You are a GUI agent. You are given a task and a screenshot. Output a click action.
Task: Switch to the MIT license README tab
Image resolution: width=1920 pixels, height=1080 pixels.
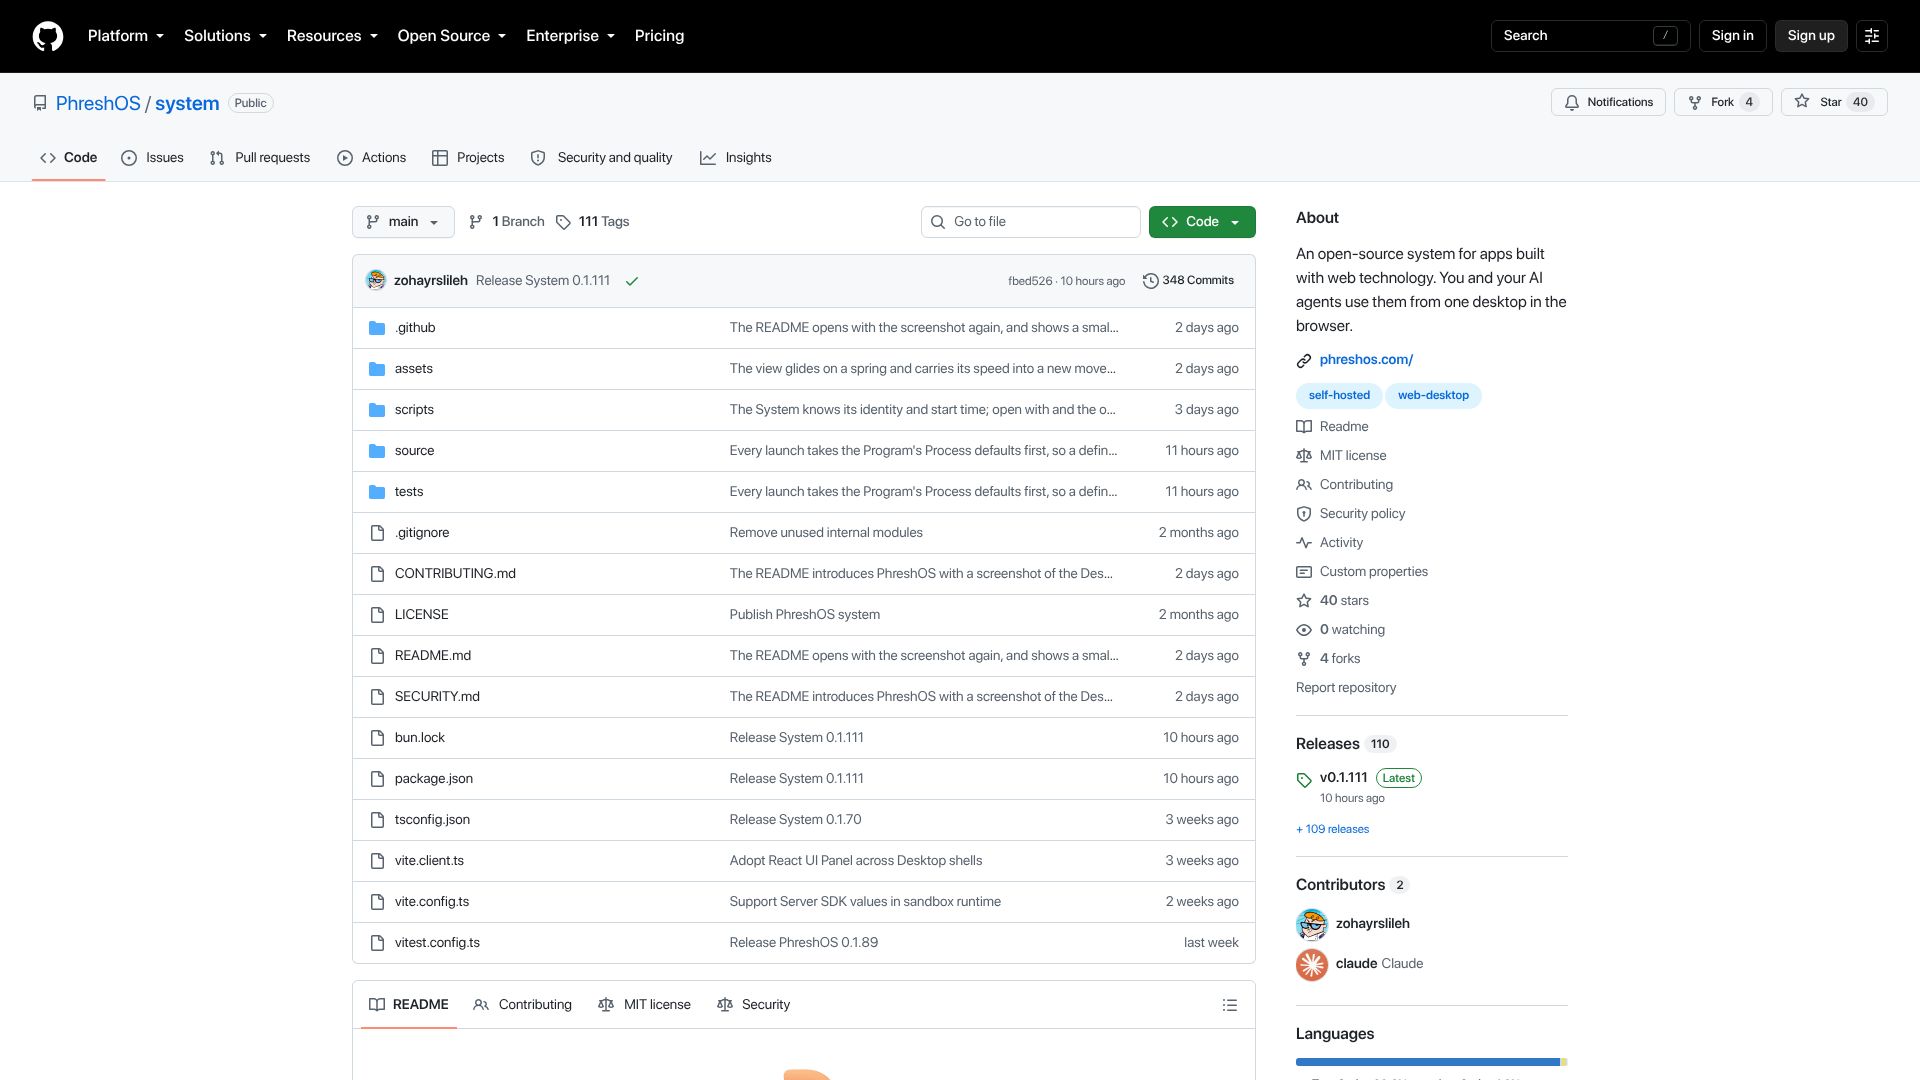[x=645, y=1005]
